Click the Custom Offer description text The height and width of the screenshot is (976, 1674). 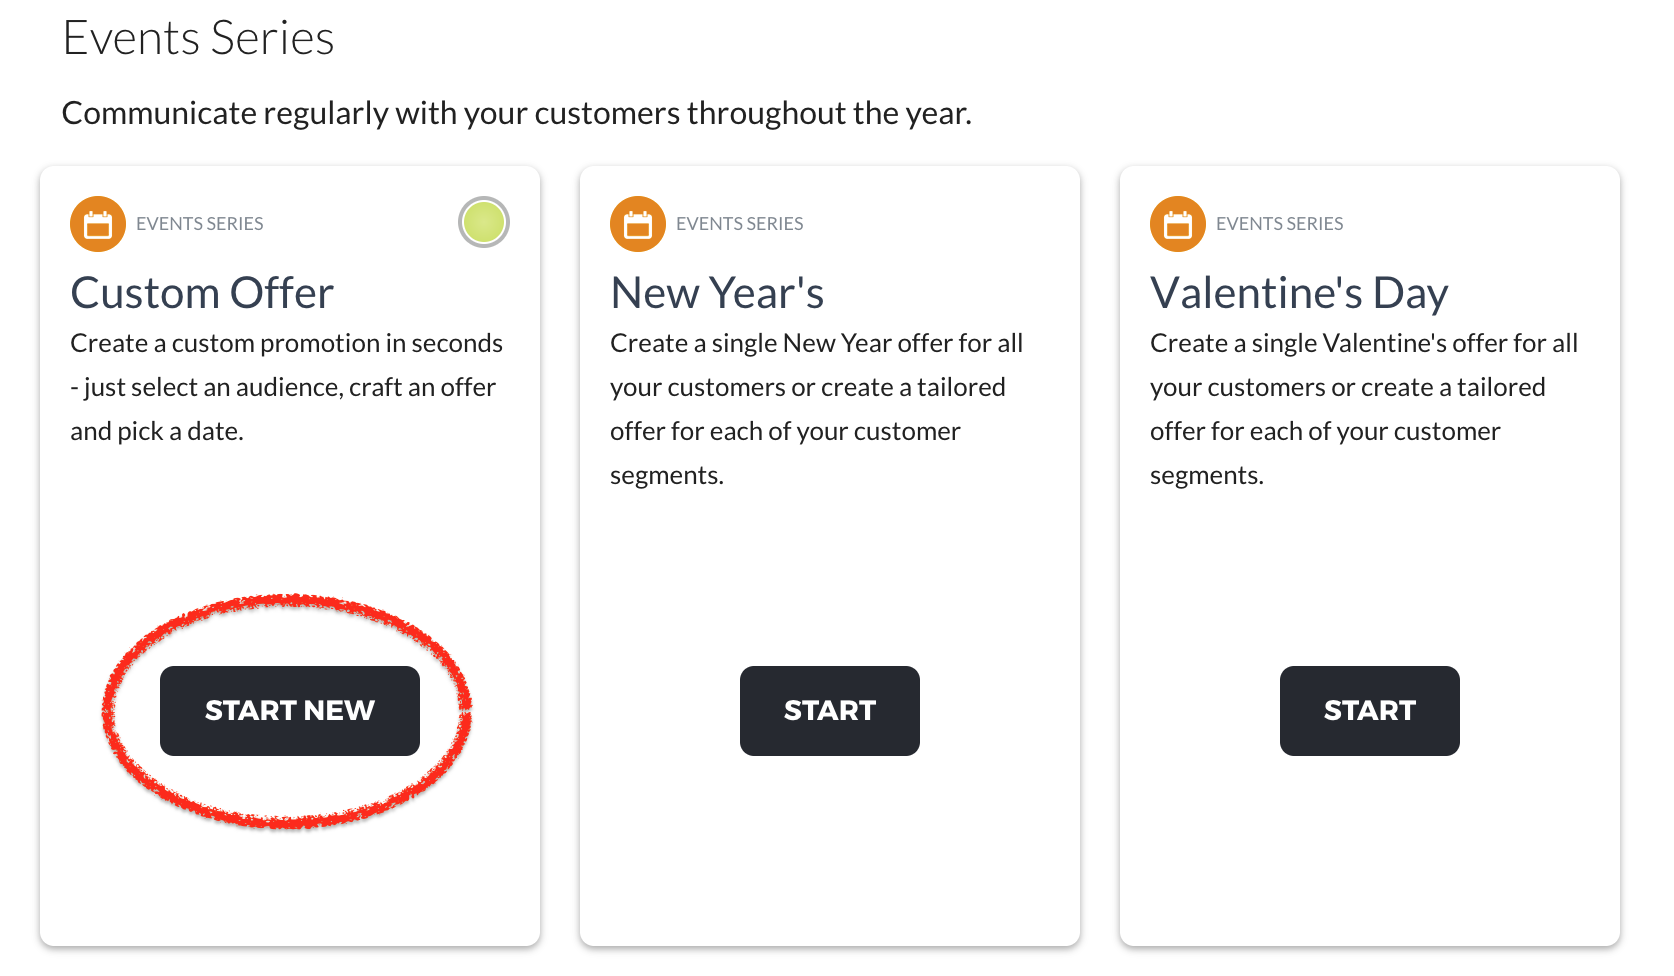tap(285, 387)
